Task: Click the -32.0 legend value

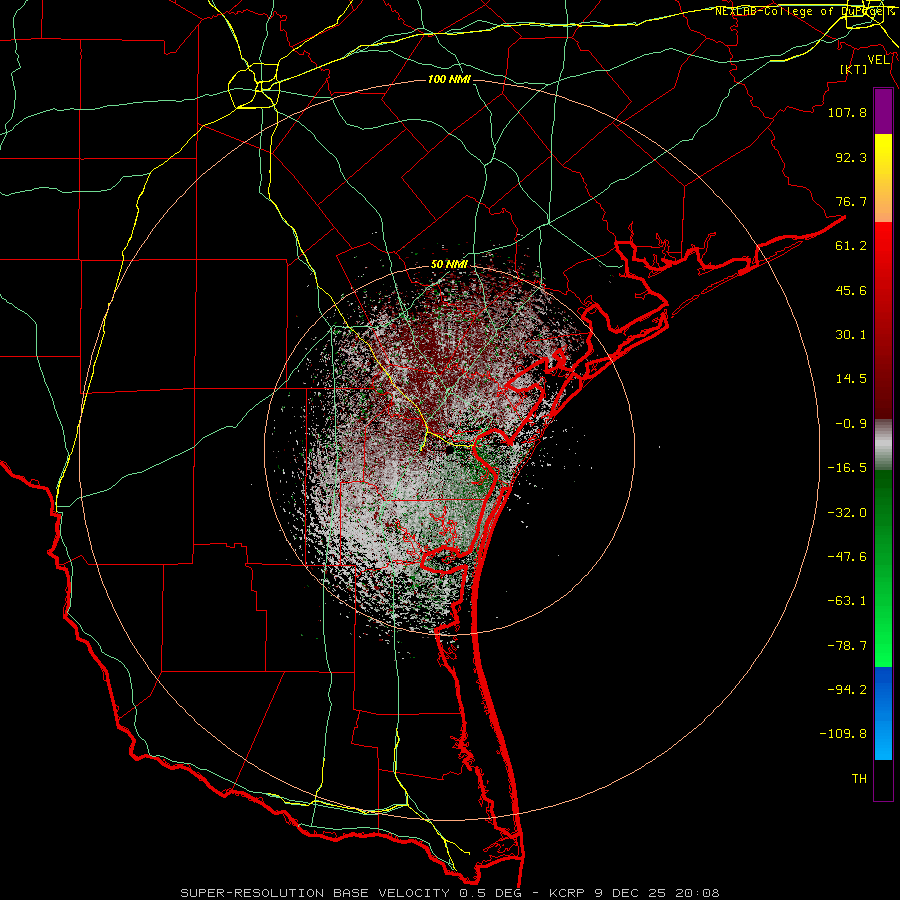Action: pos(847,513)
